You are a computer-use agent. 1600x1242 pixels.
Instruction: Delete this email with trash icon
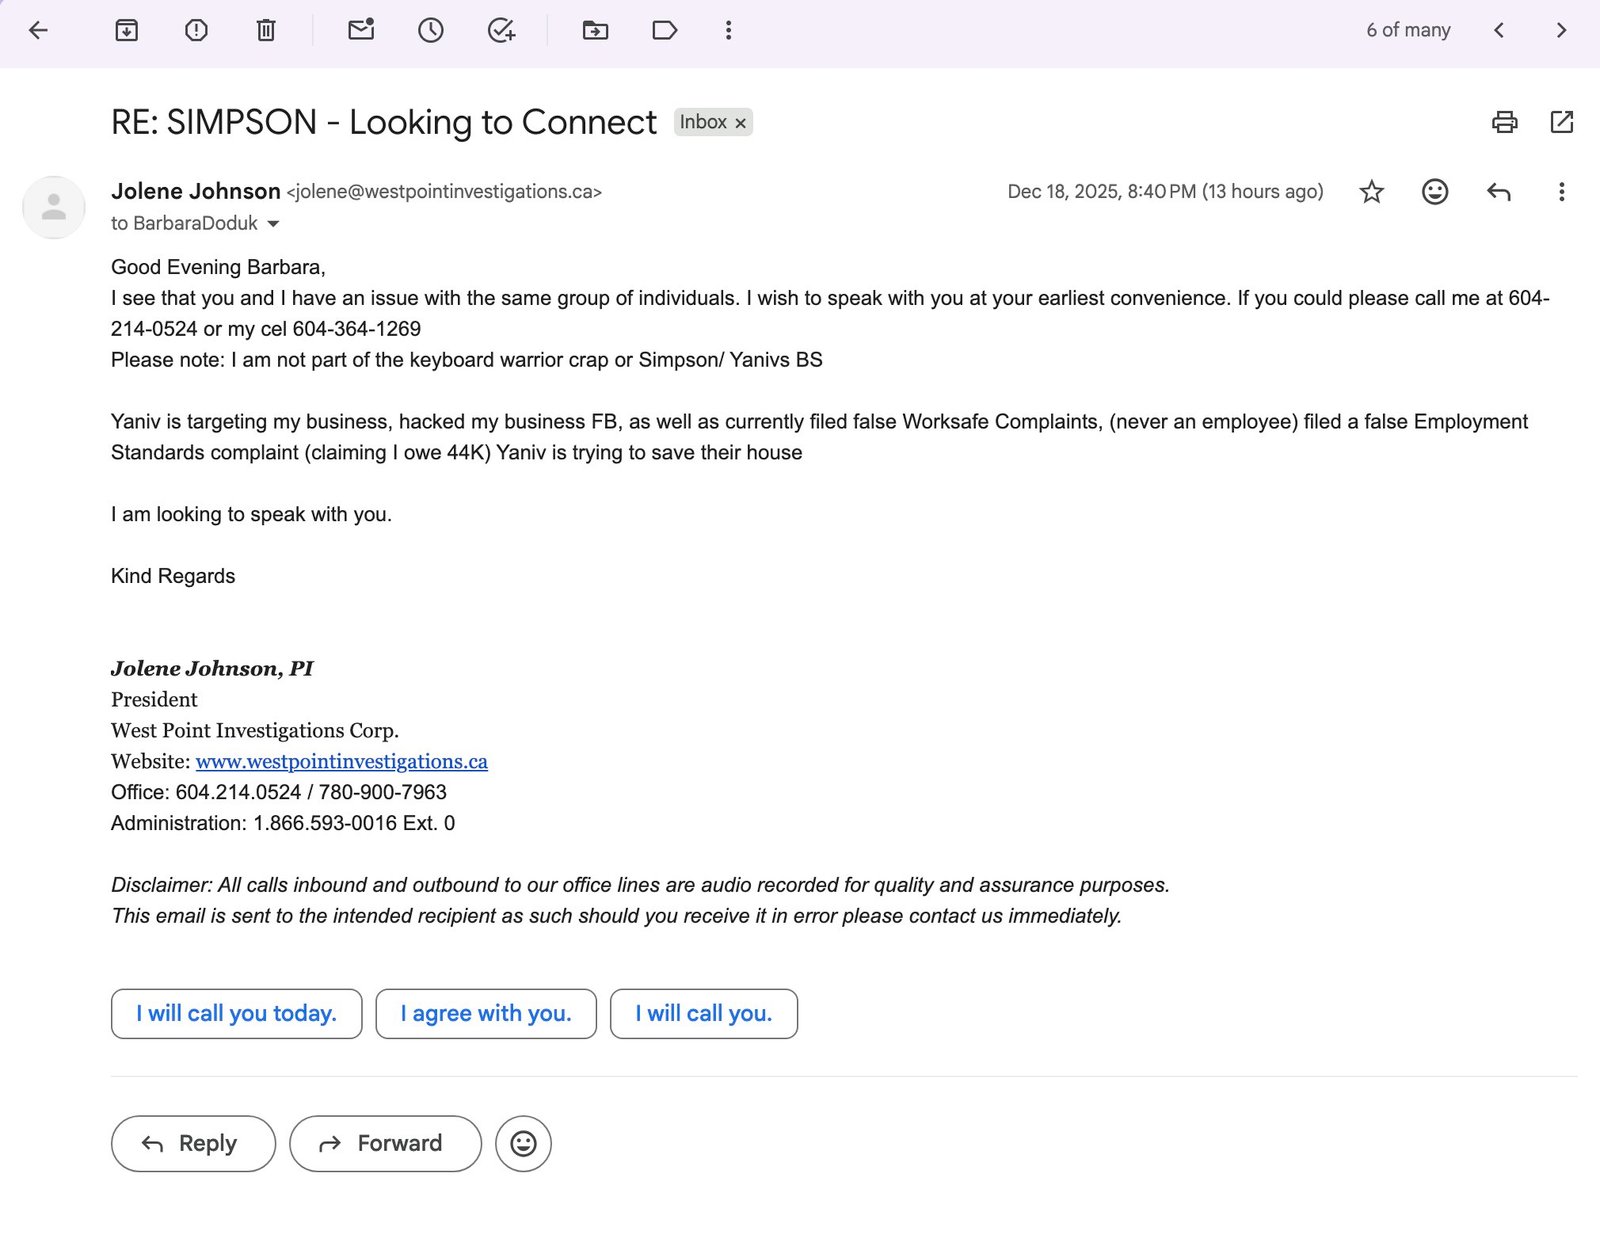pyautogui.click(x=266, y=30)
